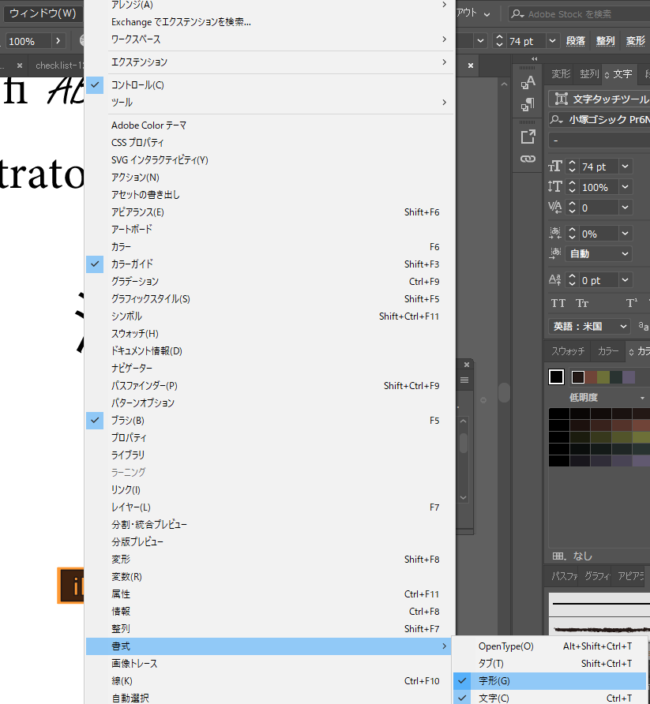Click the grid icon beside なし

[559, 556]
